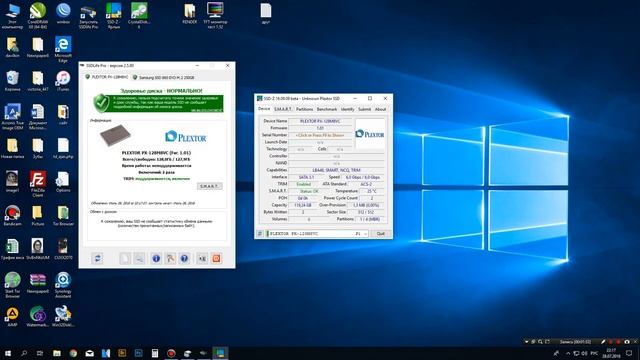Open the Benchmark tab in SSD-Z

point(327,109)
